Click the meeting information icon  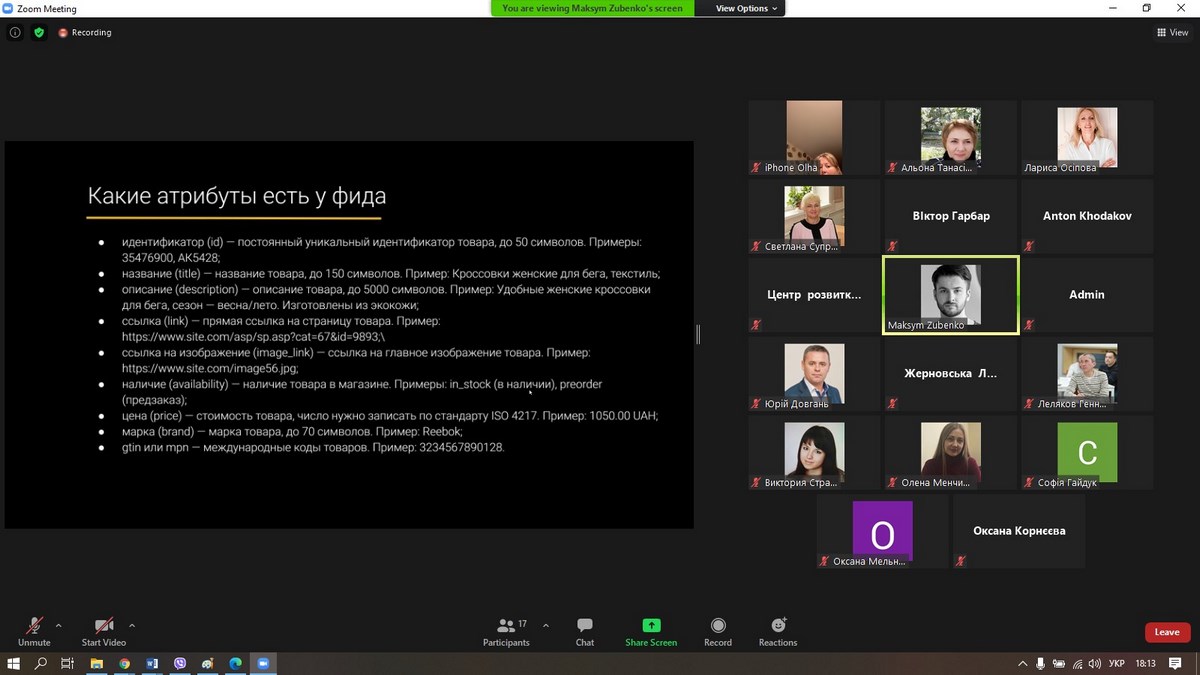15,32
